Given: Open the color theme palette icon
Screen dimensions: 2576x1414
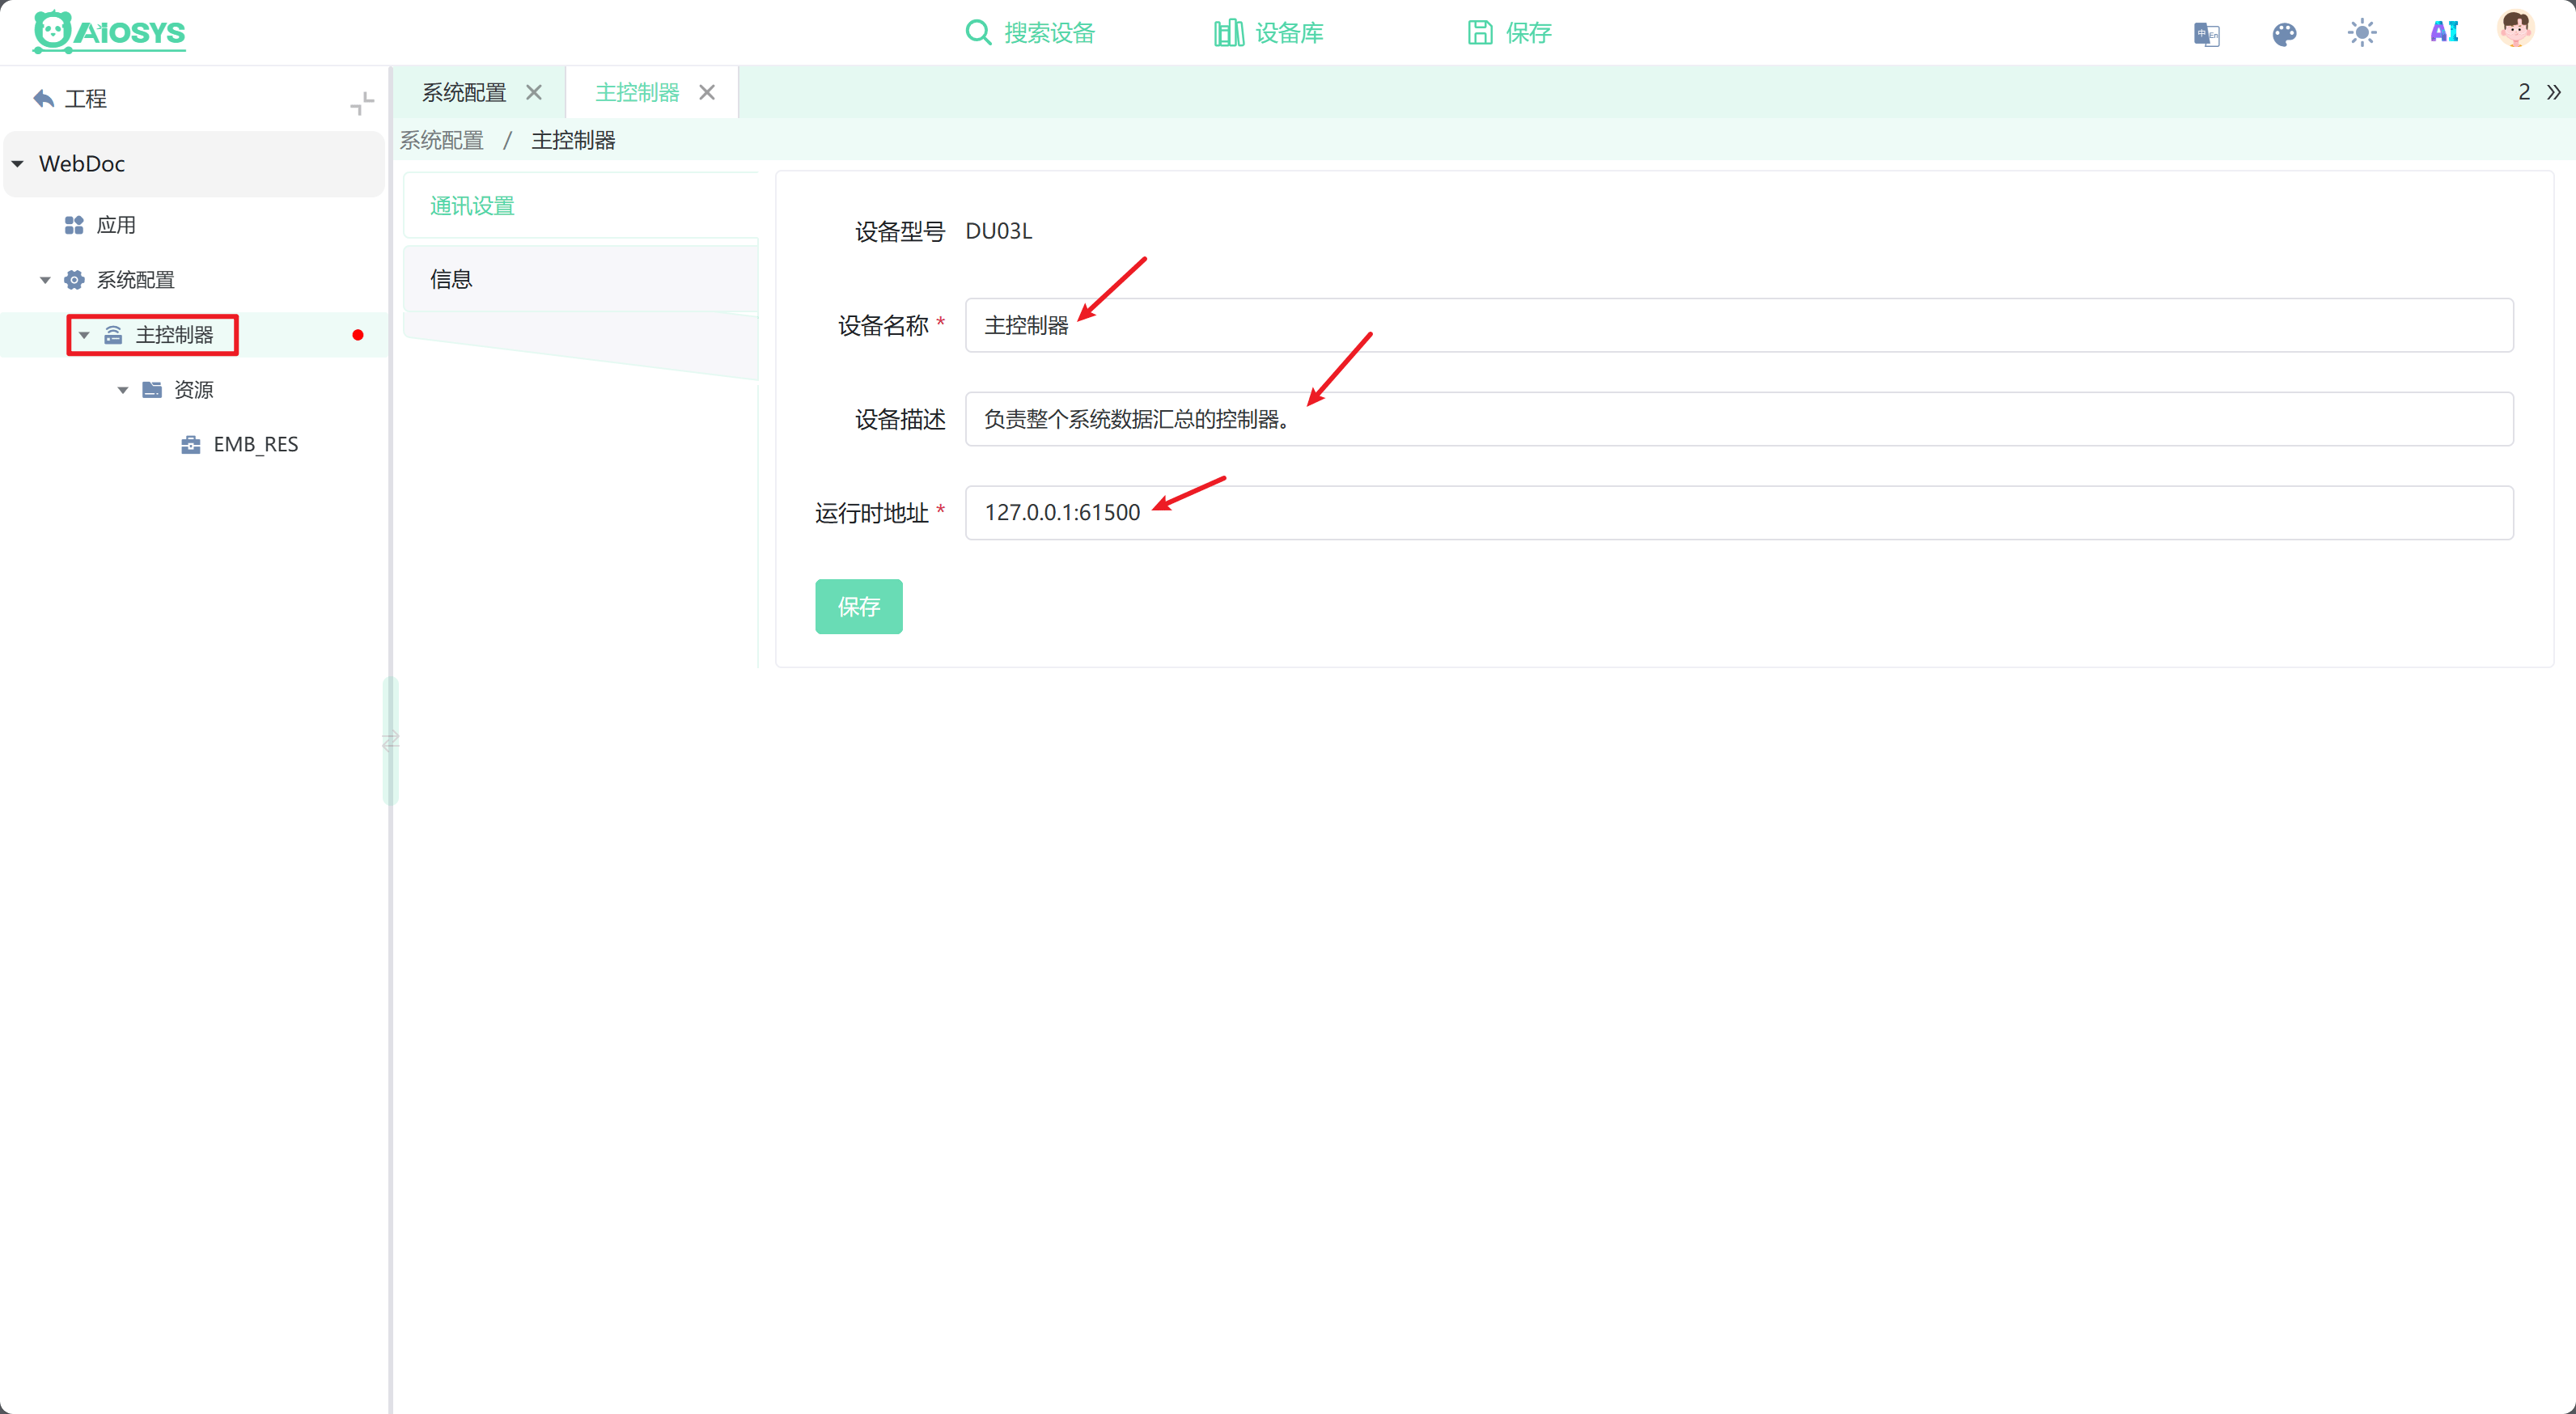Looking at the screenshot, I should coord(2284,34).
